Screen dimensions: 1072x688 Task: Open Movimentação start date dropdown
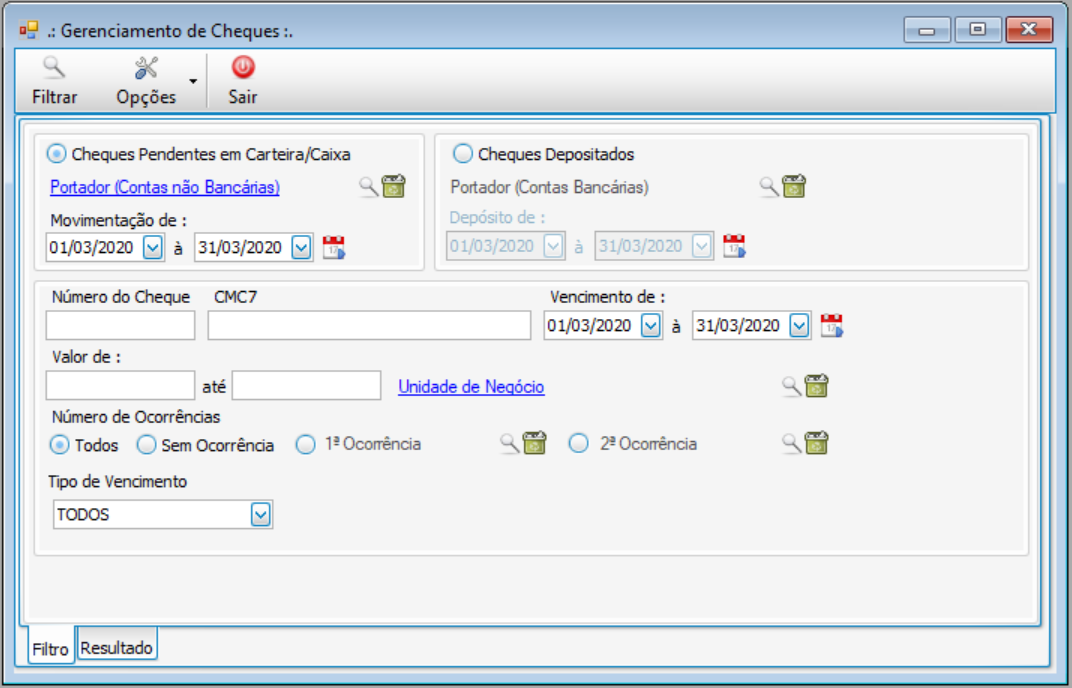pyautogui.click(x=152, y=247)
